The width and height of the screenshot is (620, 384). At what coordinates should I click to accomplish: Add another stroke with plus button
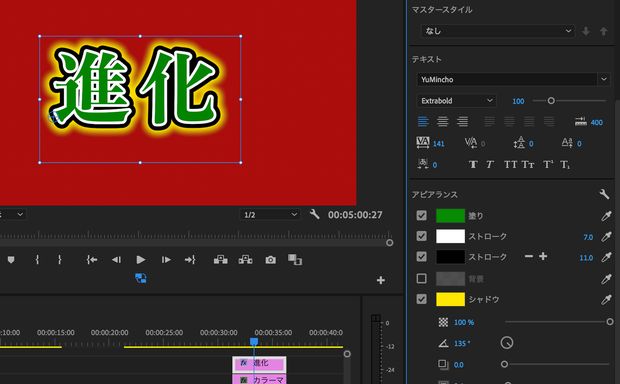click(543, 256)
